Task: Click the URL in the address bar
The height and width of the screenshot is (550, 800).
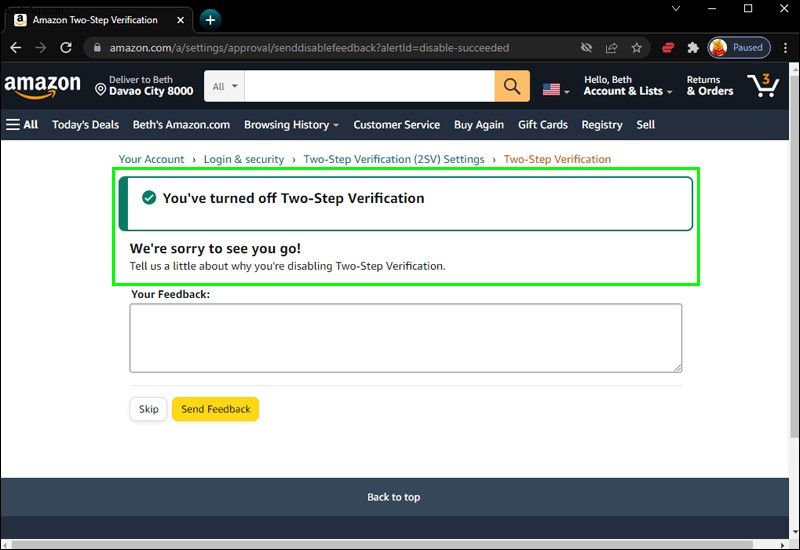Action: pyautogui.click(x=309, y=48)
